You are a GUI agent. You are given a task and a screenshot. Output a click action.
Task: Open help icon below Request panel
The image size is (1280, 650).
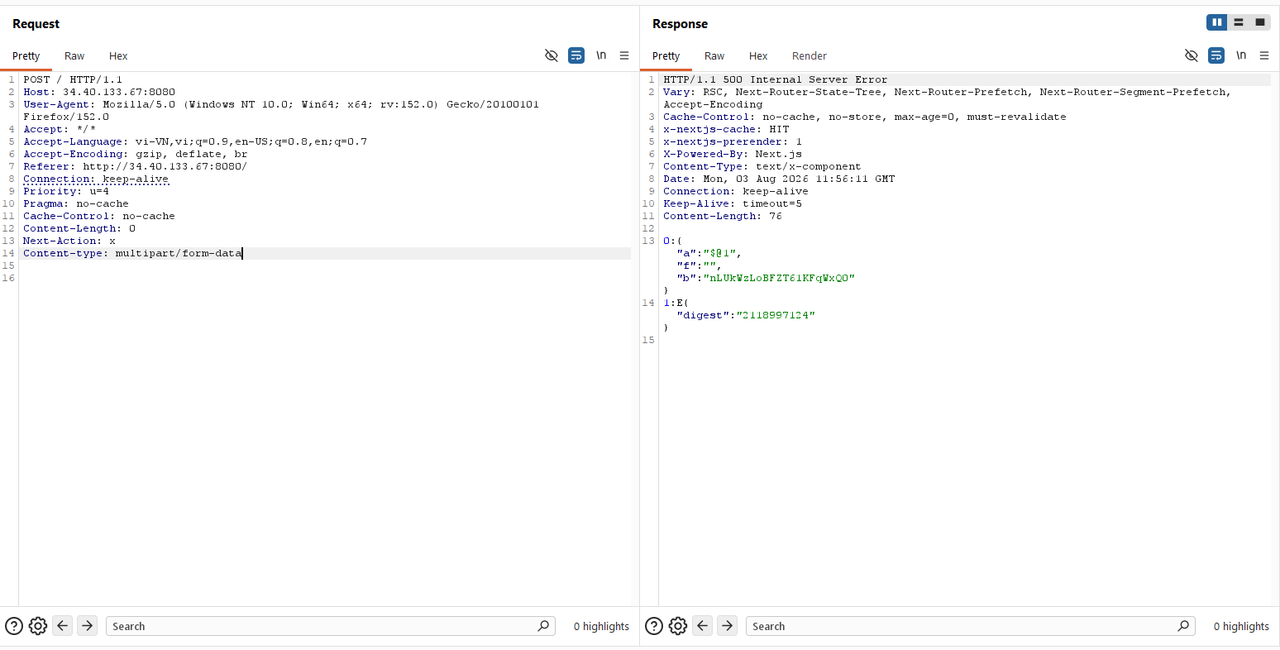pyautogui.click(x=14, y=626)
